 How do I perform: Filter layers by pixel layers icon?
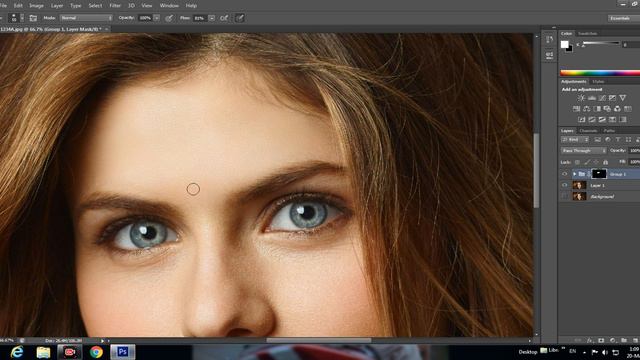click(597, 140)
